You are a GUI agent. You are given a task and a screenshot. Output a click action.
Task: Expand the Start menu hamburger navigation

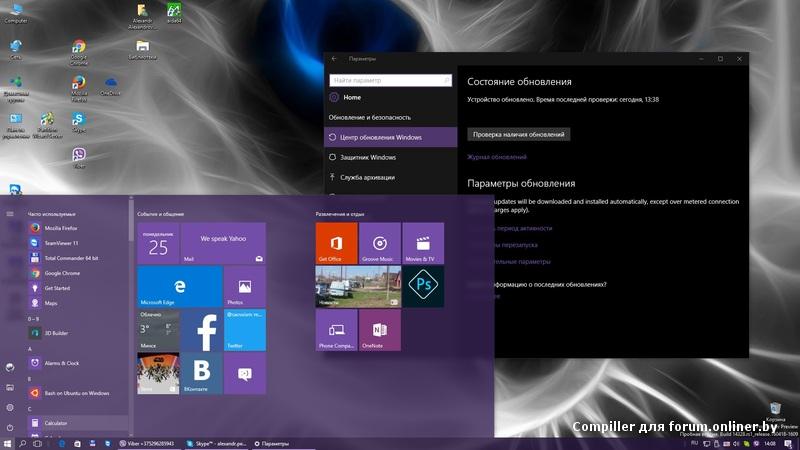(10, 213)
